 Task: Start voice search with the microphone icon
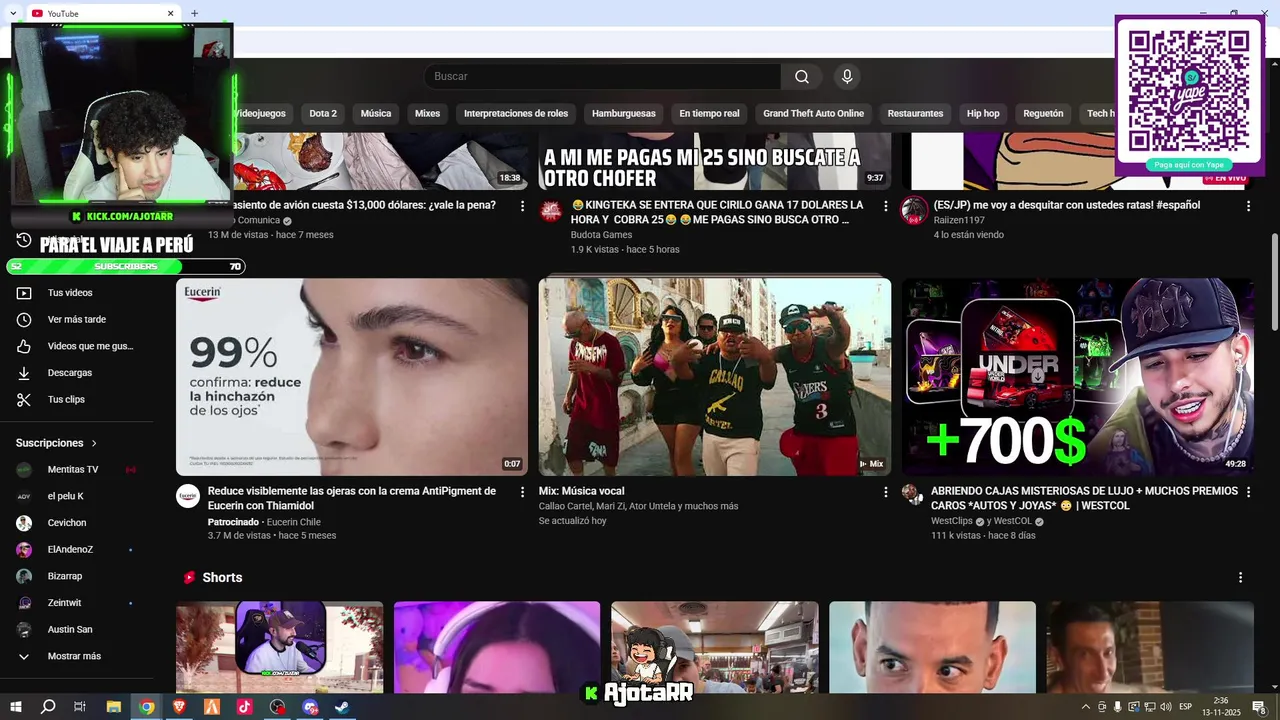tap(847, 77)
